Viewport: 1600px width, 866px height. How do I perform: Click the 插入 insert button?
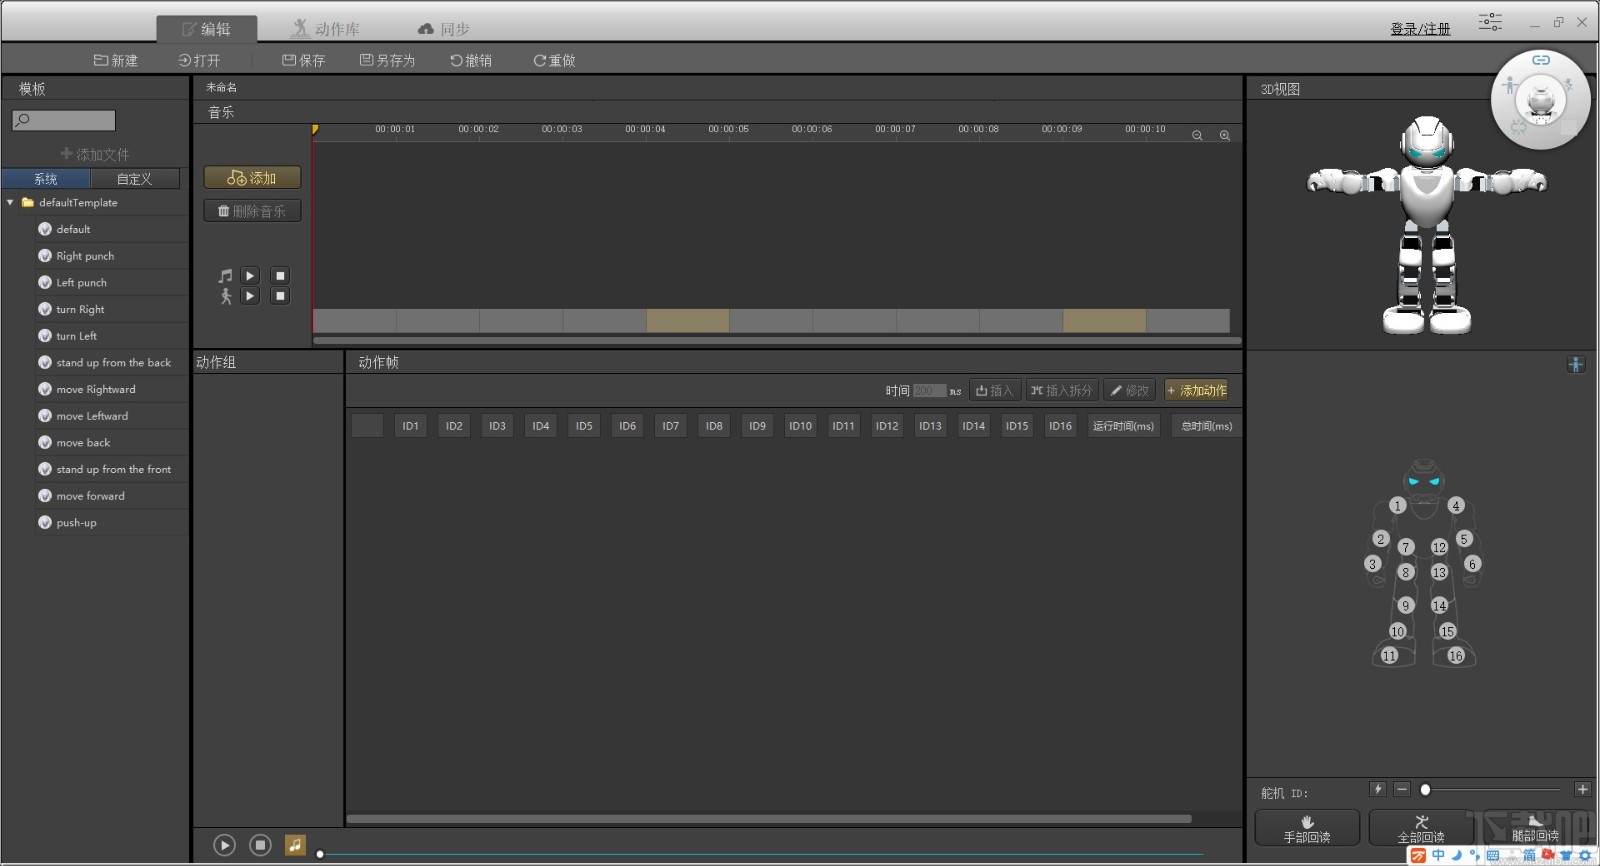pyautogui.click(x=994, y=391)
